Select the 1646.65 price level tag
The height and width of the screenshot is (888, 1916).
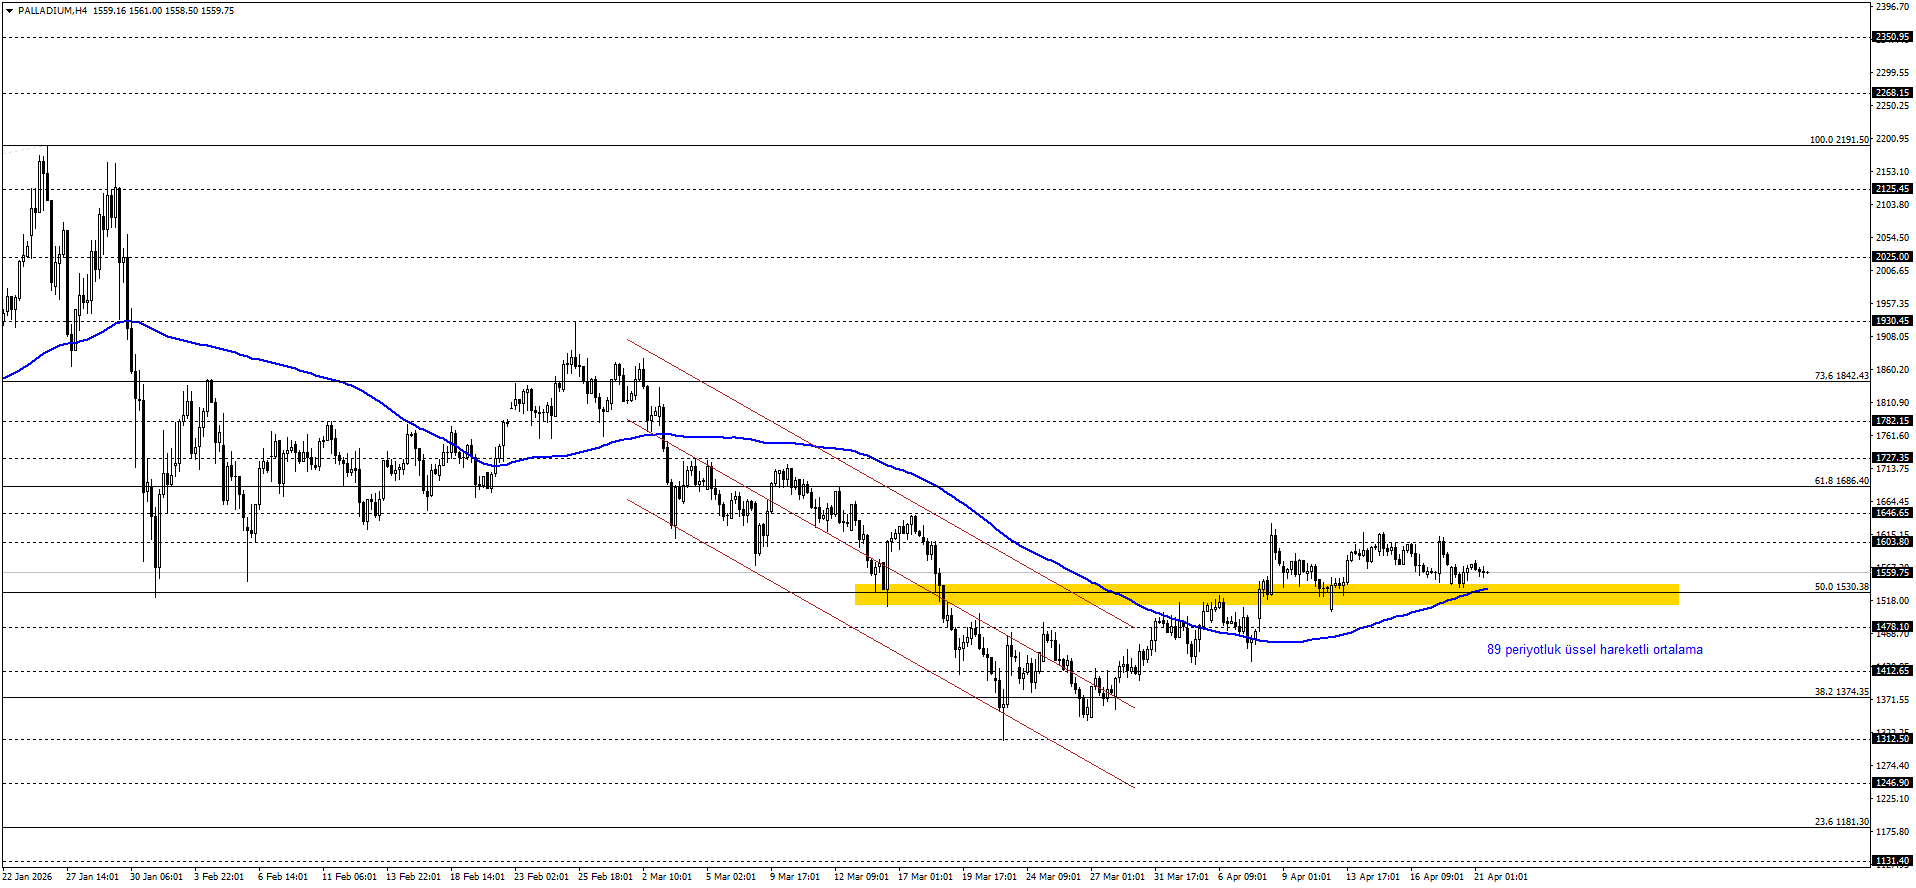[1891, 513]
